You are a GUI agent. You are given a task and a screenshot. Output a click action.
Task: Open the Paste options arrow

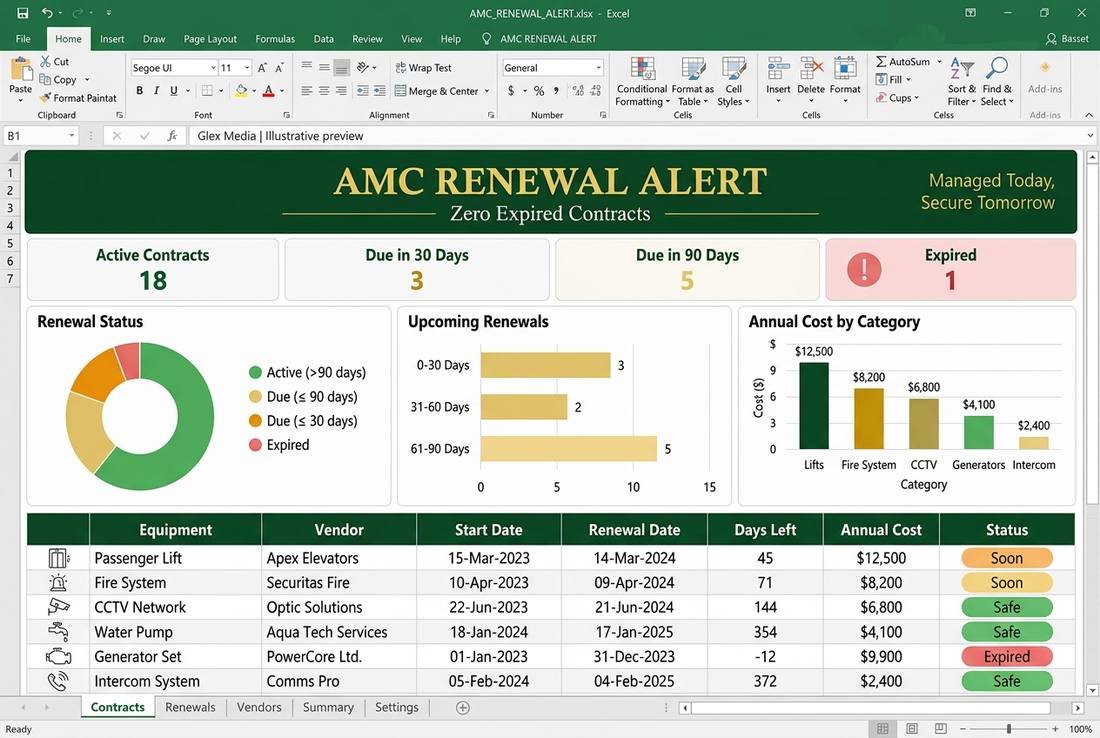[20, 100]
